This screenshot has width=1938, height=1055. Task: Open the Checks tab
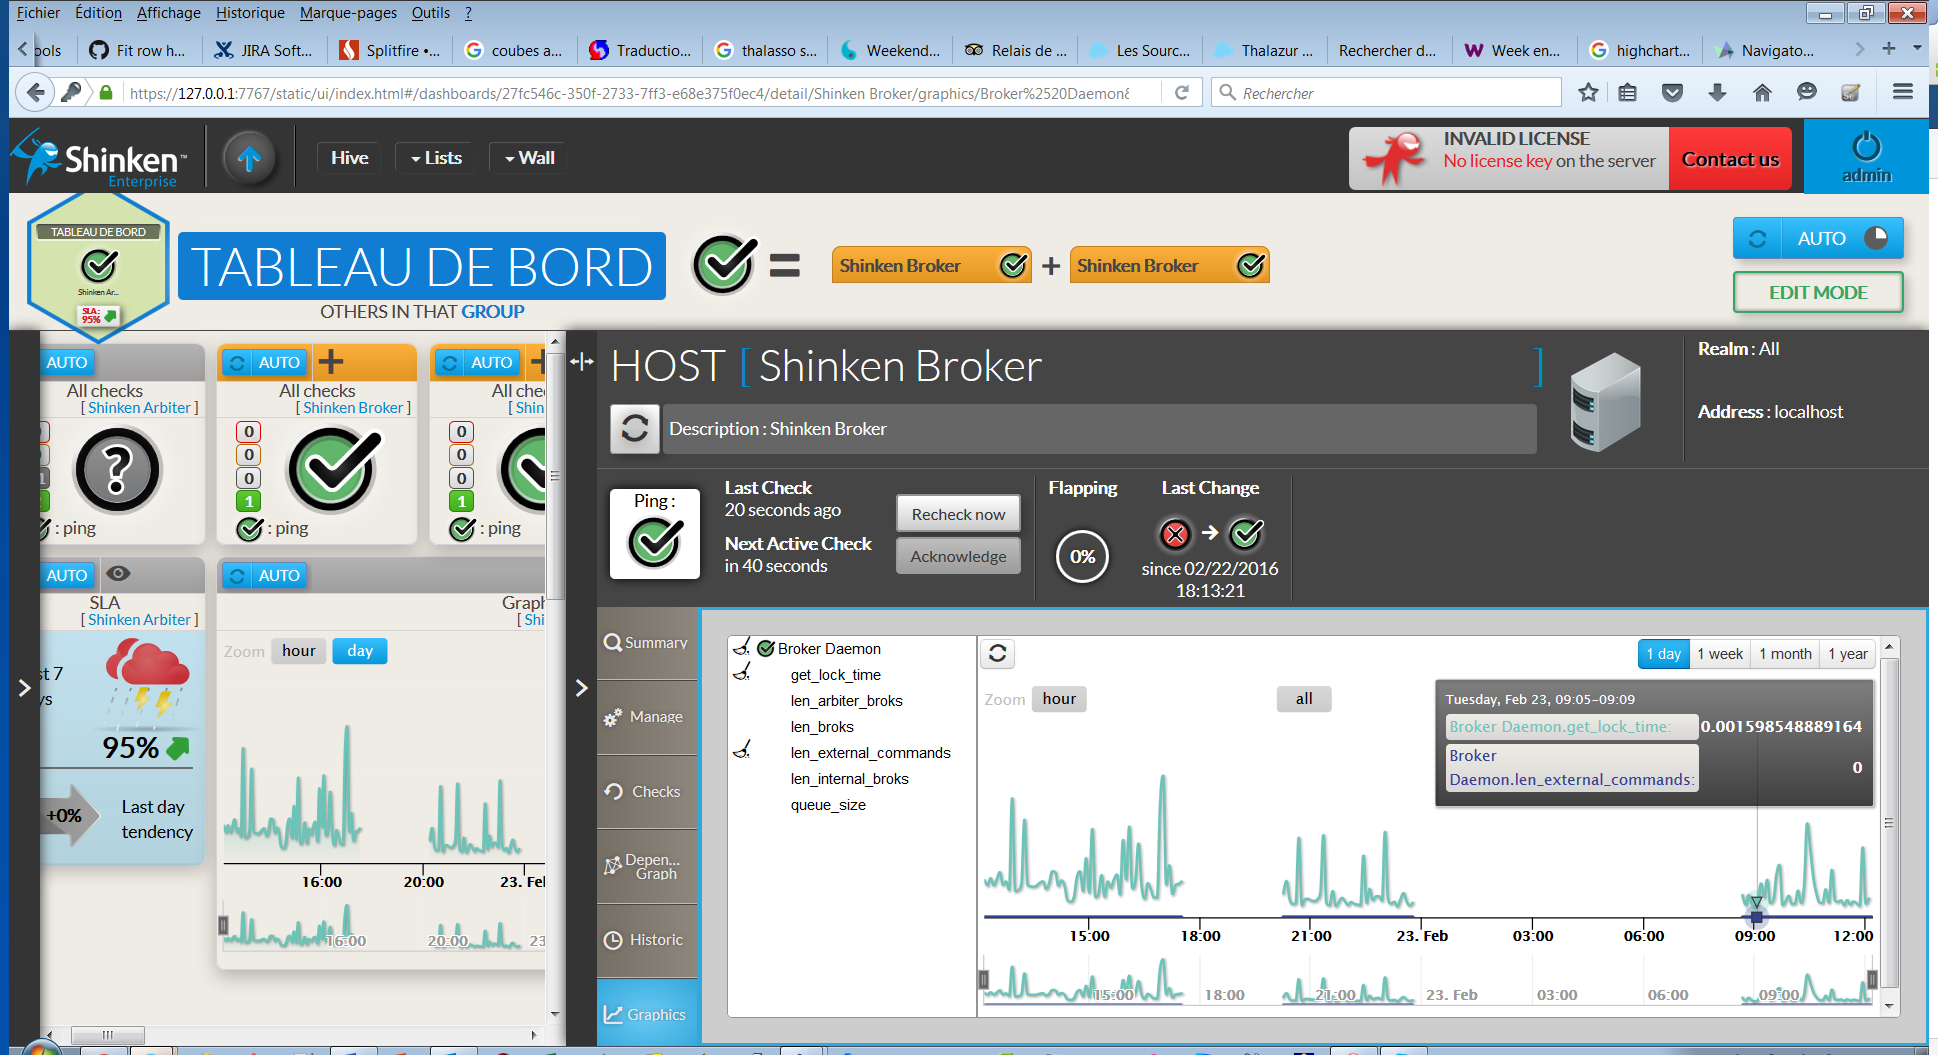click(x=648, y=791)
